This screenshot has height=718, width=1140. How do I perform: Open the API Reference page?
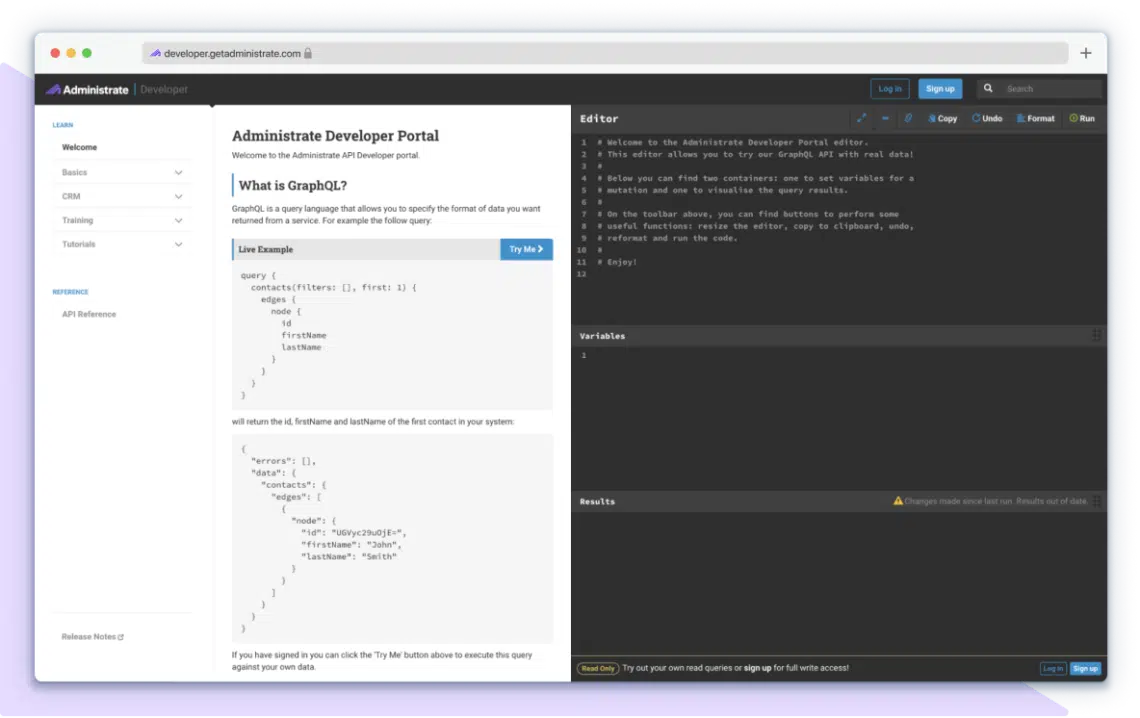89,315
